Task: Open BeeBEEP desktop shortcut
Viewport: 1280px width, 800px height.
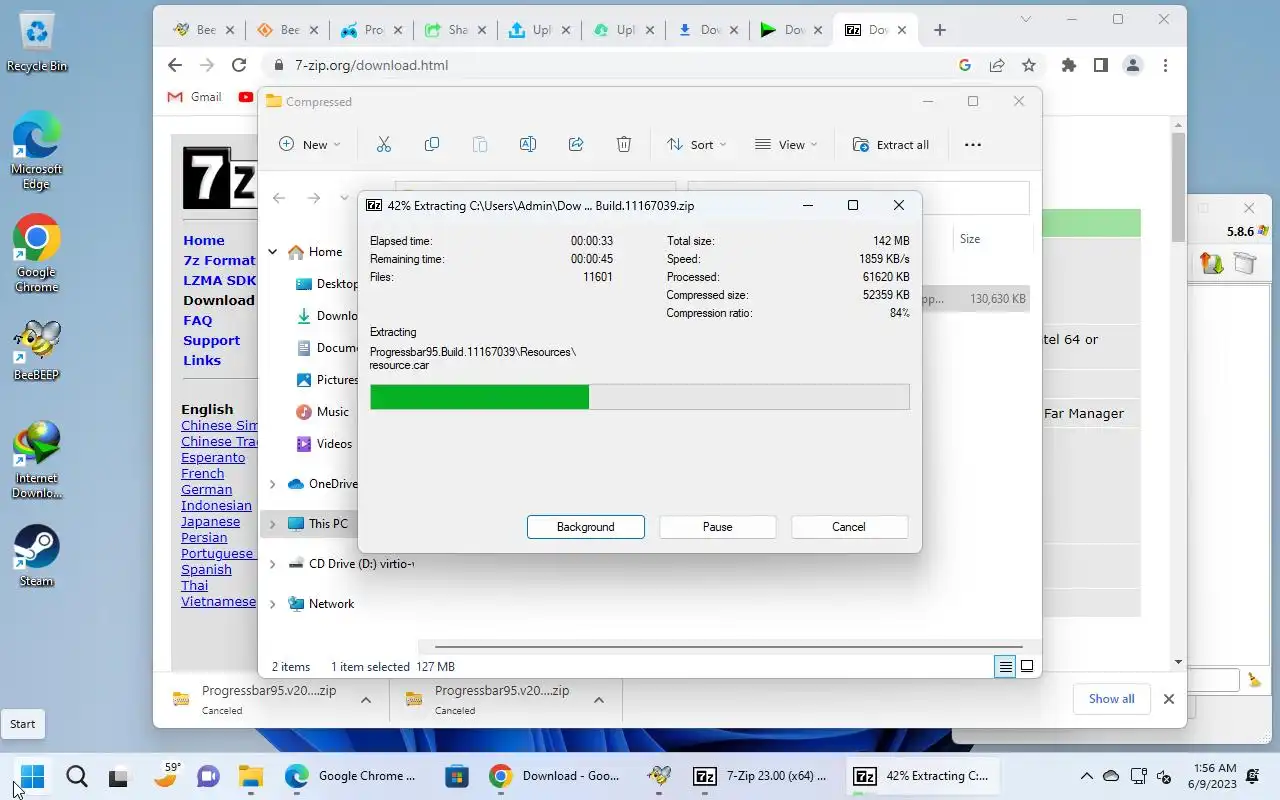Action: coord(37,350)
